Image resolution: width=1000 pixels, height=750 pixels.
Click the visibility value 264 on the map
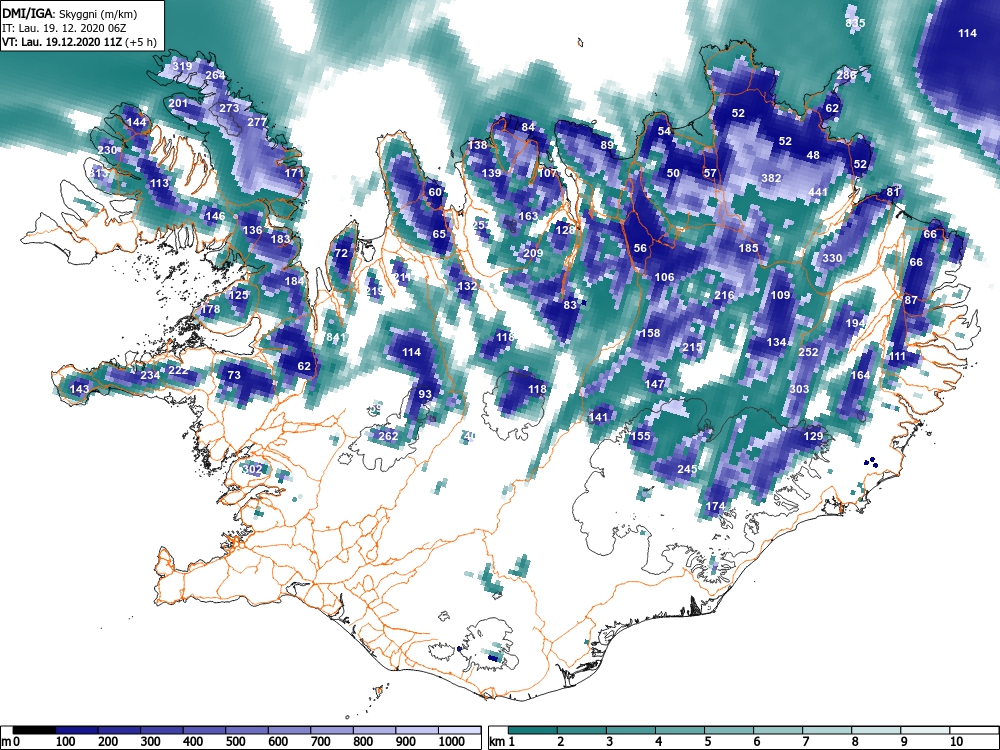coord(216,75)
